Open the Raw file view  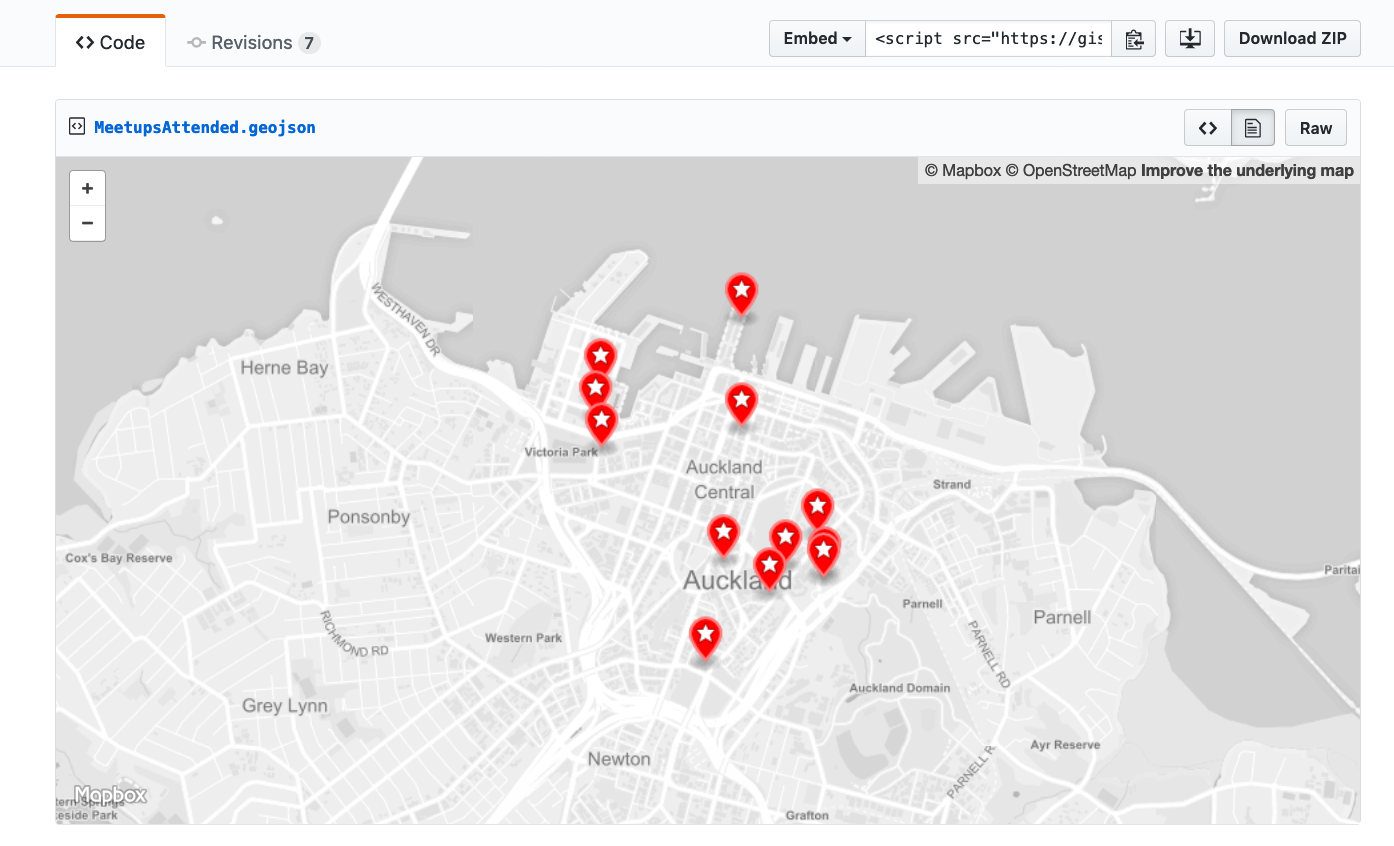click(1315, 128)
